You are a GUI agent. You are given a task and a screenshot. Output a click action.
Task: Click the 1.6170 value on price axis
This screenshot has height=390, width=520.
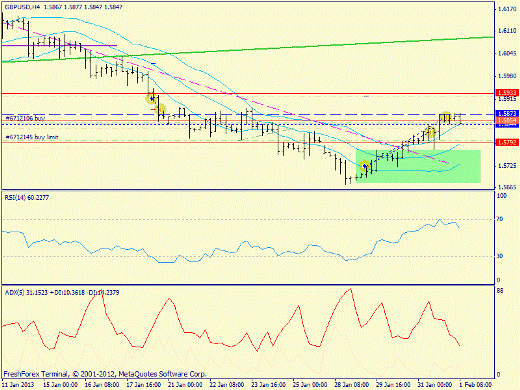click(x=507, y=9)
